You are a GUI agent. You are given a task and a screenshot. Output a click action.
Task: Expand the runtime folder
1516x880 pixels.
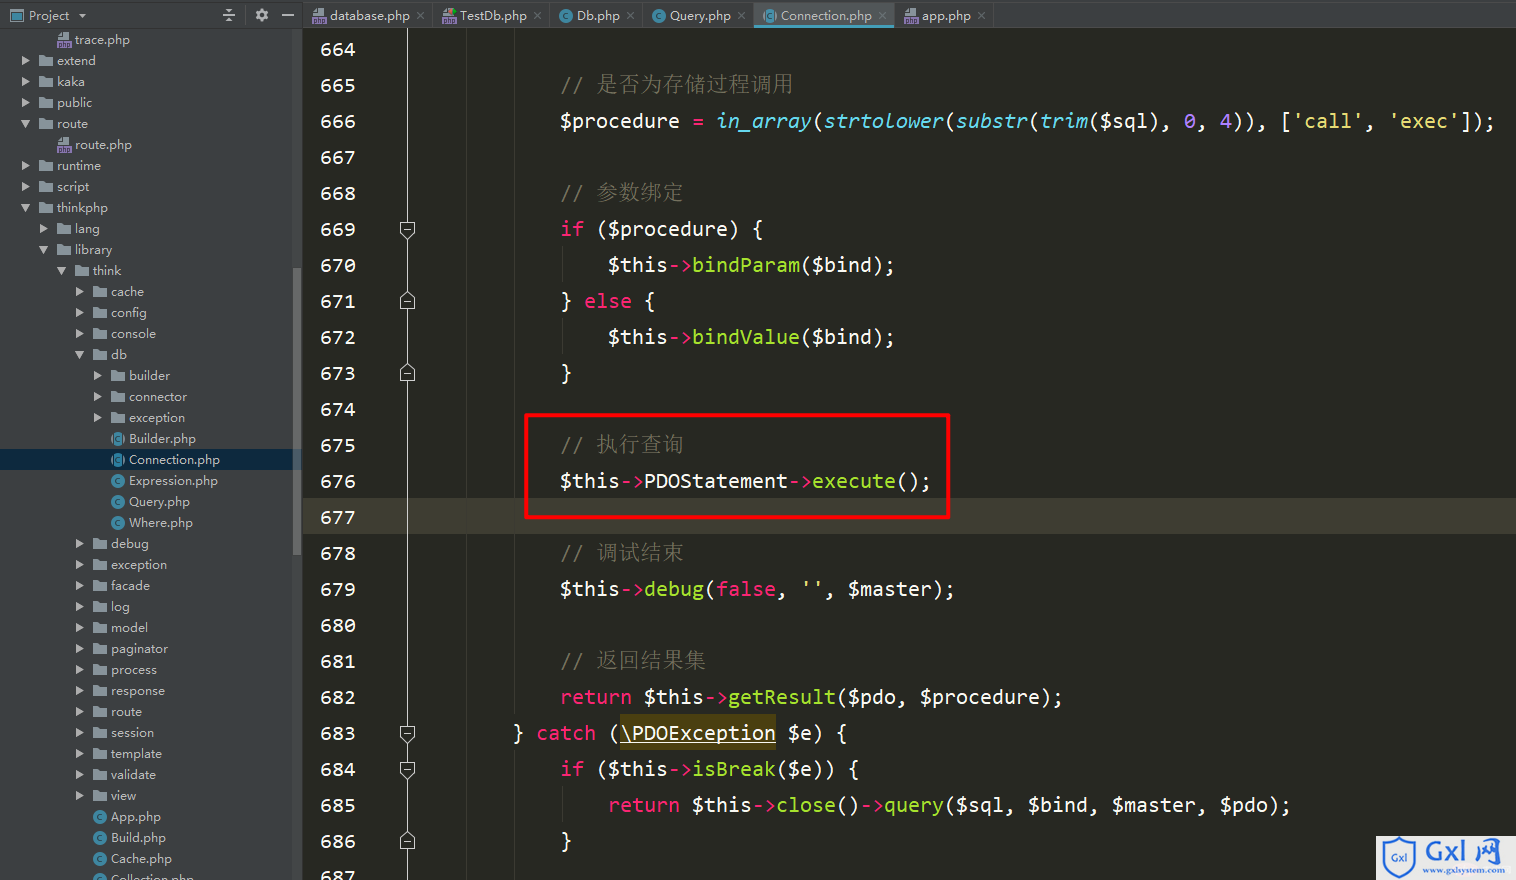[x=26, y=166]
